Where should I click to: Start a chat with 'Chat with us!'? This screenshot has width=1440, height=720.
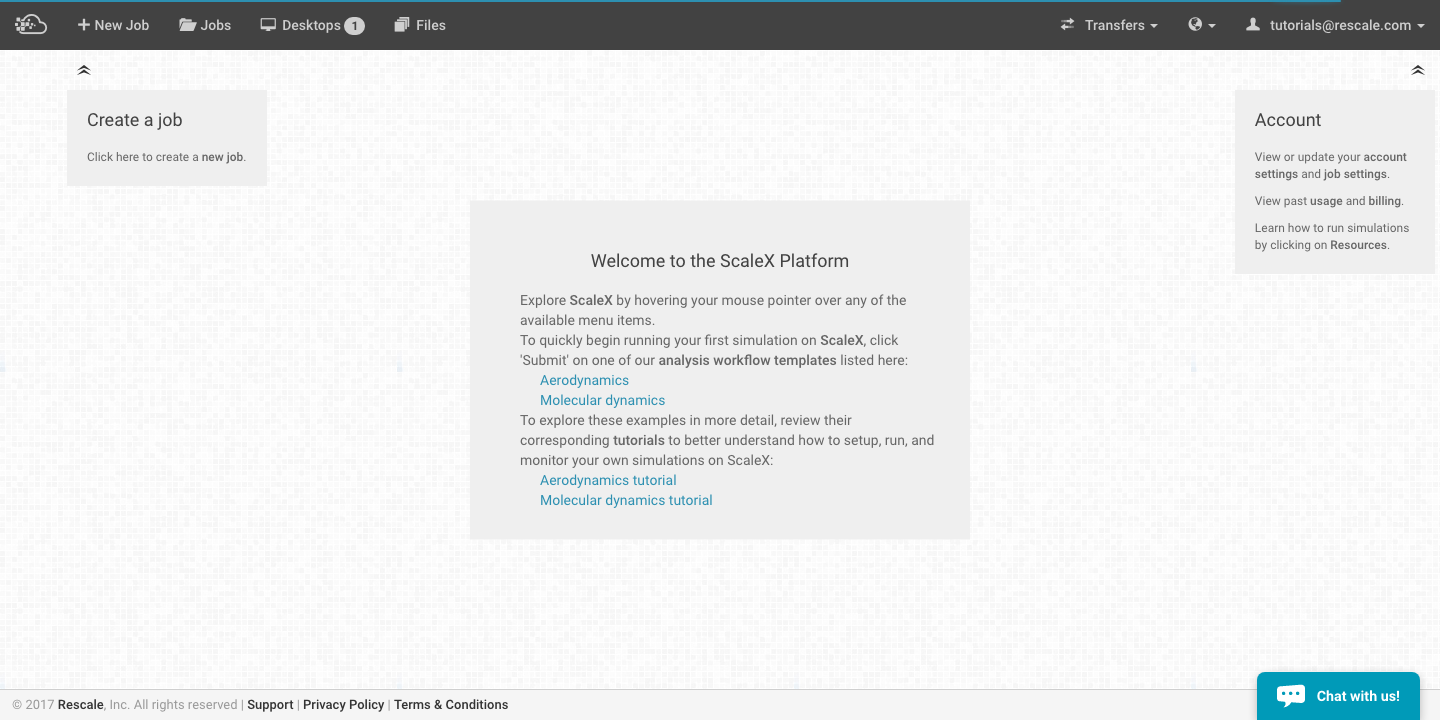coord(1338,696)
